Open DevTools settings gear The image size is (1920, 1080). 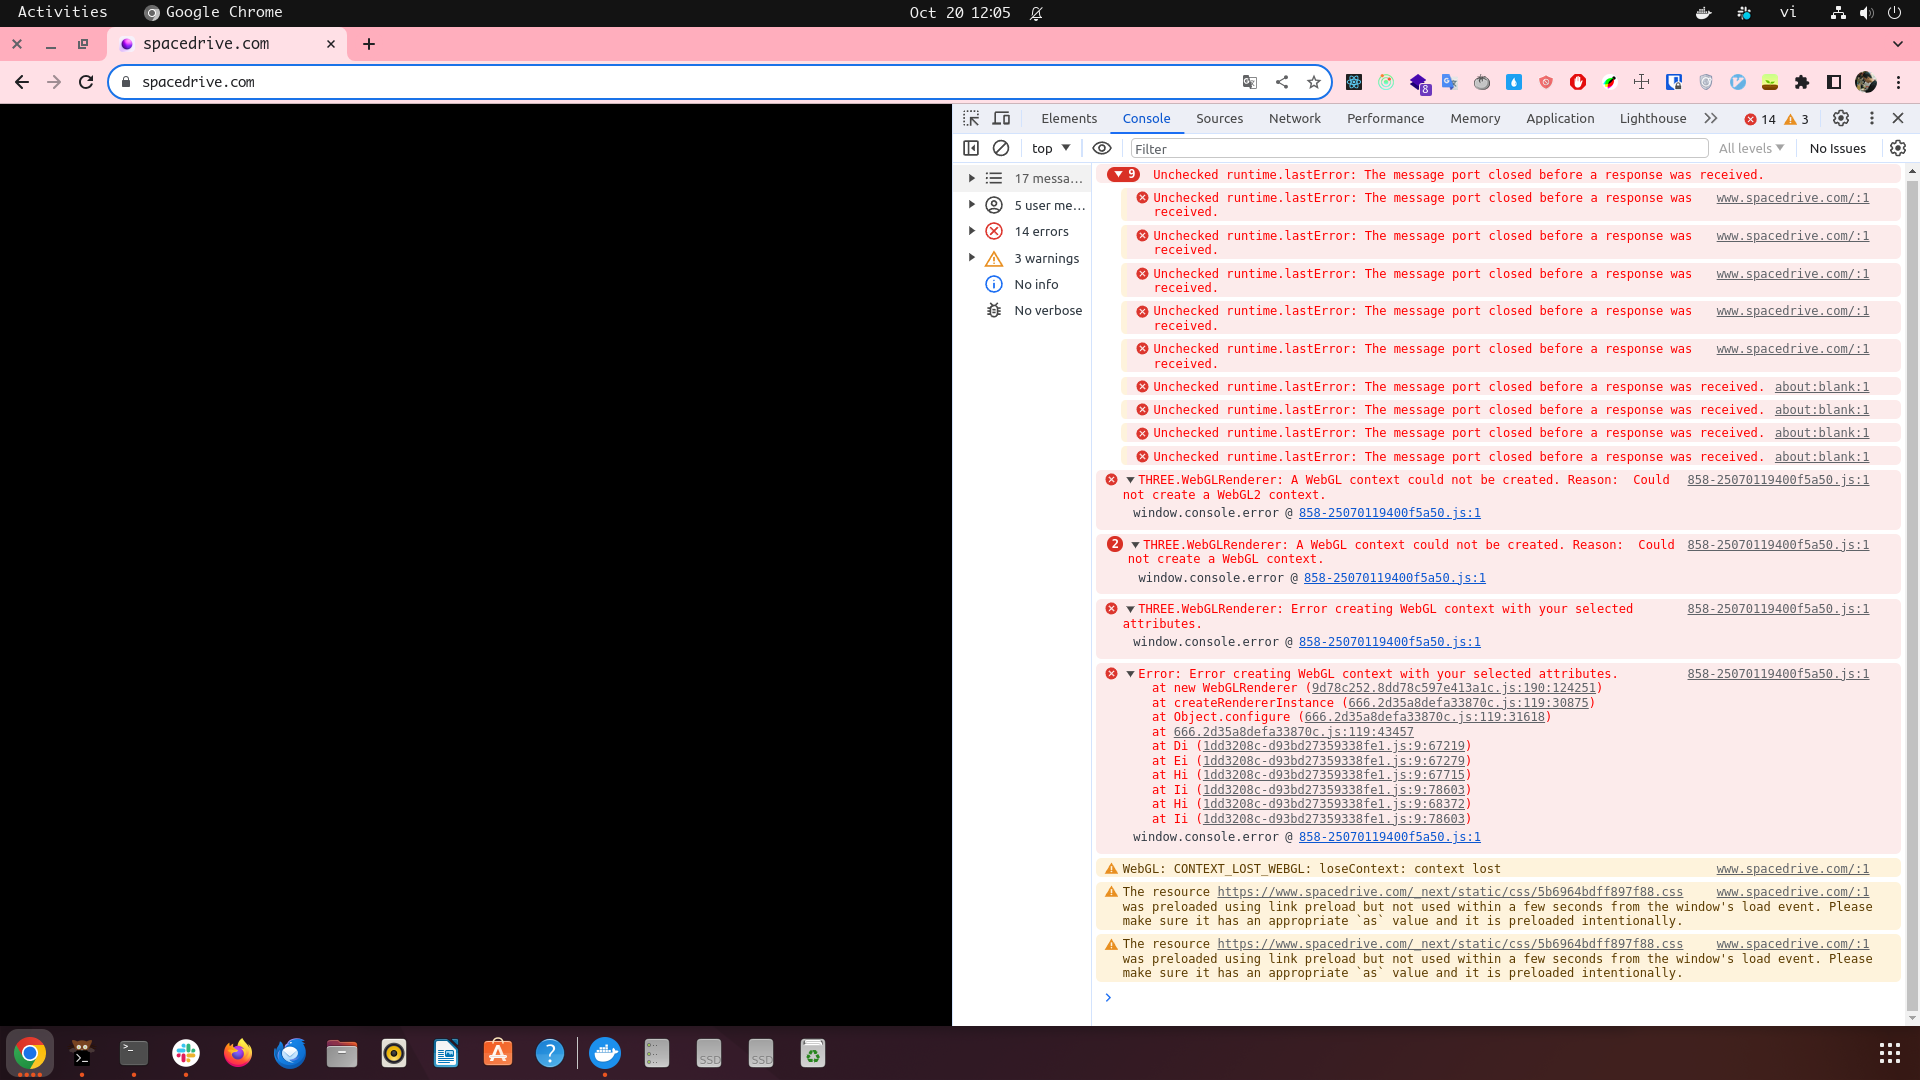1841,118
